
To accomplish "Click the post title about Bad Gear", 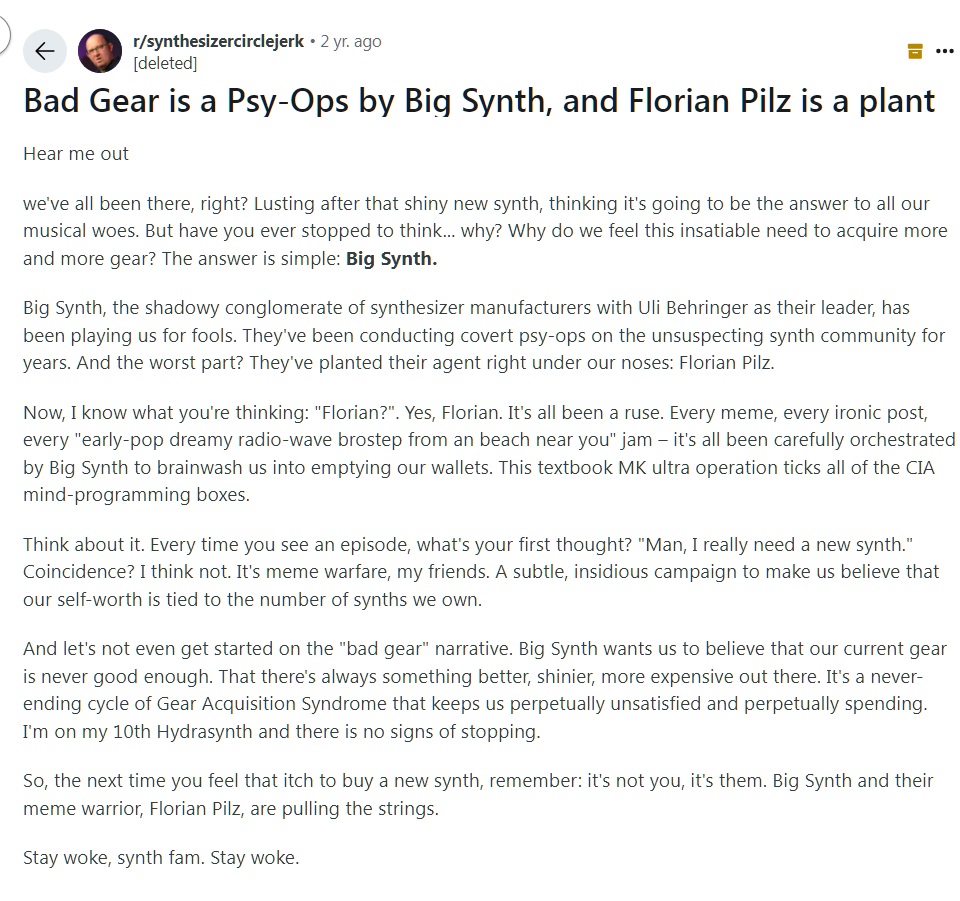I will click(x=479, y=101).
